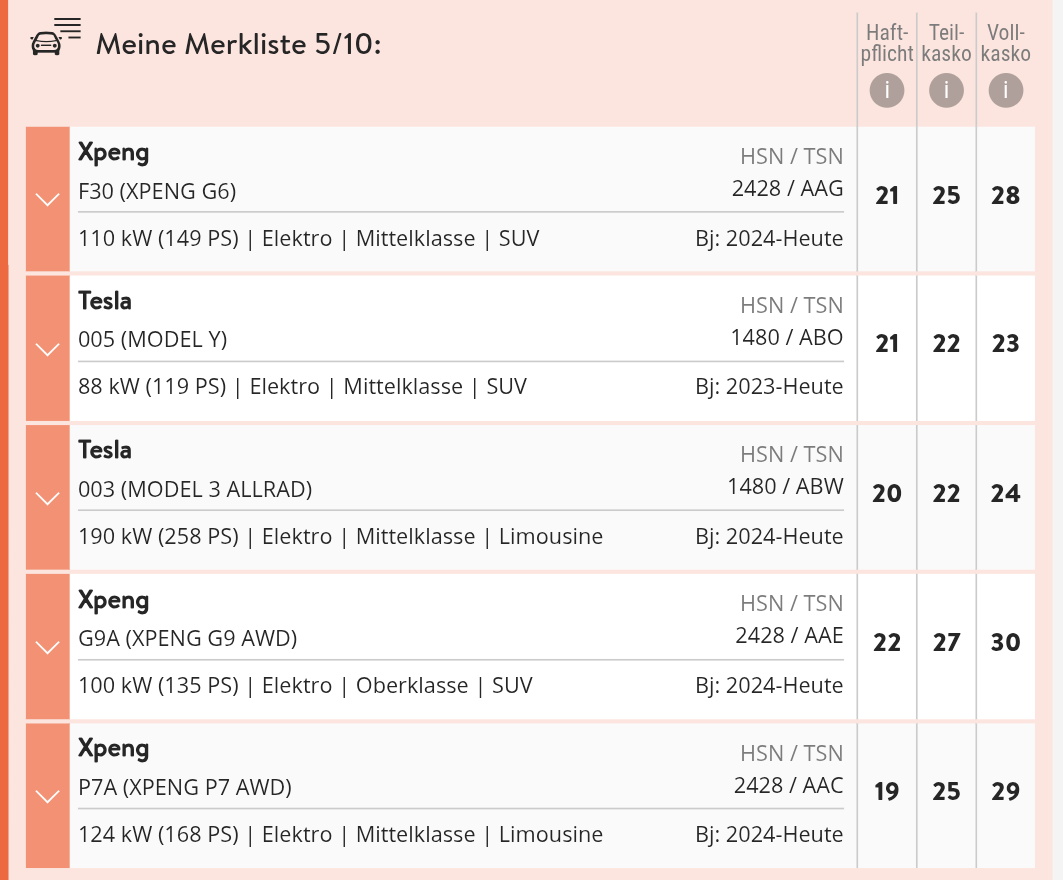Select the Haftpflicht column header
This screenshot has width=1063, height=880.
click(887, 43)
